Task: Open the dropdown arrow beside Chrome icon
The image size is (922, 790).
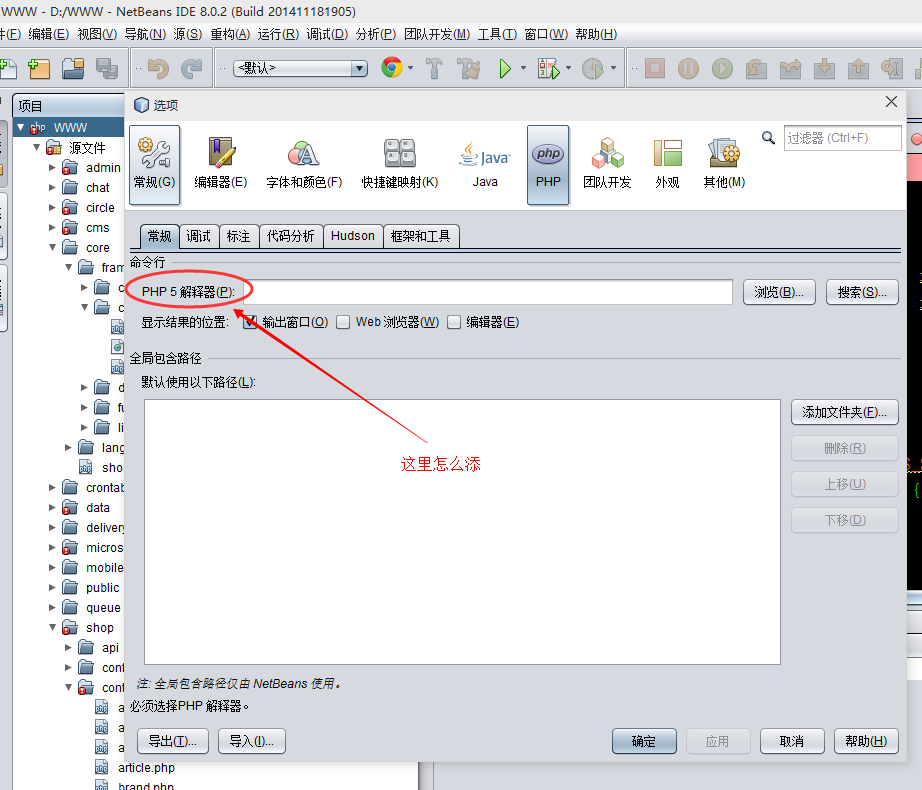Action: click(410, 68)
